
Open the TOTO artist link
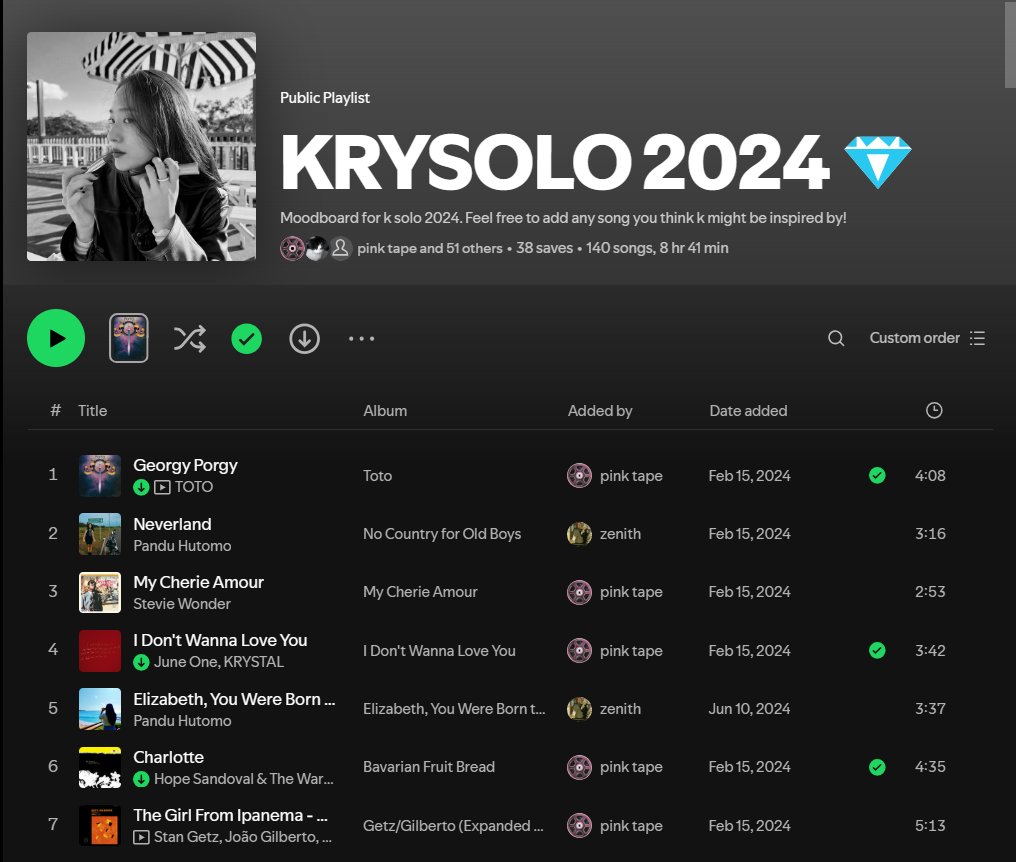pos(194,487)
